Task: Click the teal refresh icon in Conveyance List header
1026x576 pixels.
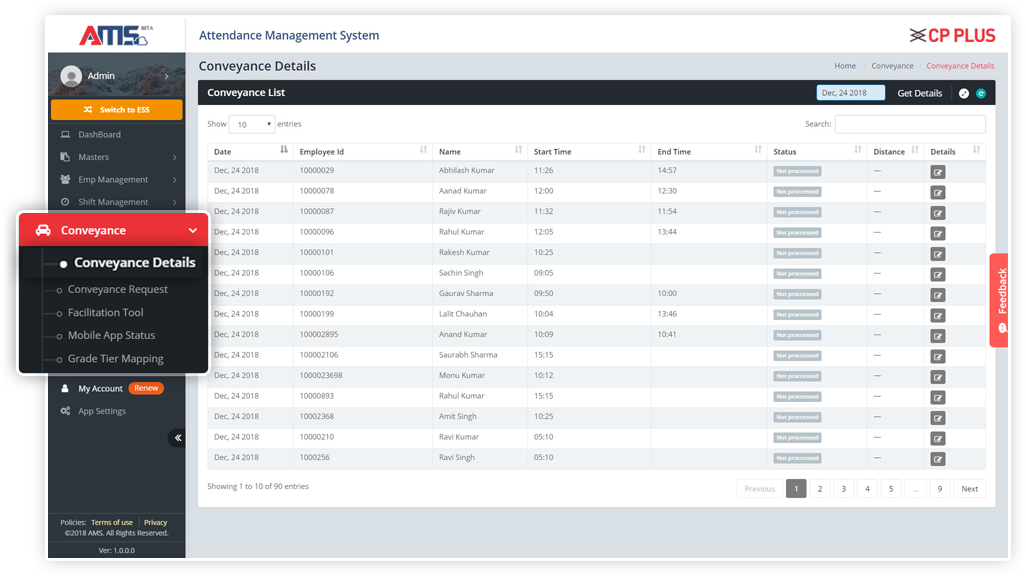Action: pyautogui.click(x=981, y=94)
